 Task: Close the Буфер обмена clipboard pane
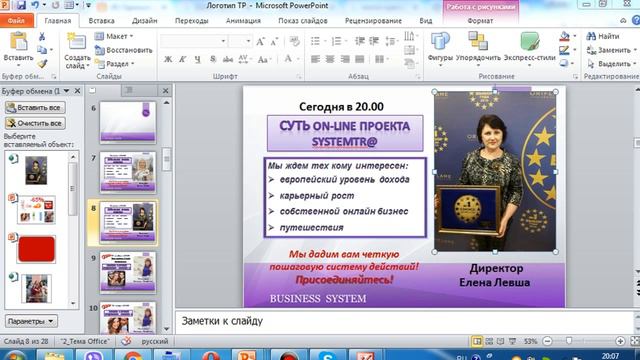(x=78, y=91)
